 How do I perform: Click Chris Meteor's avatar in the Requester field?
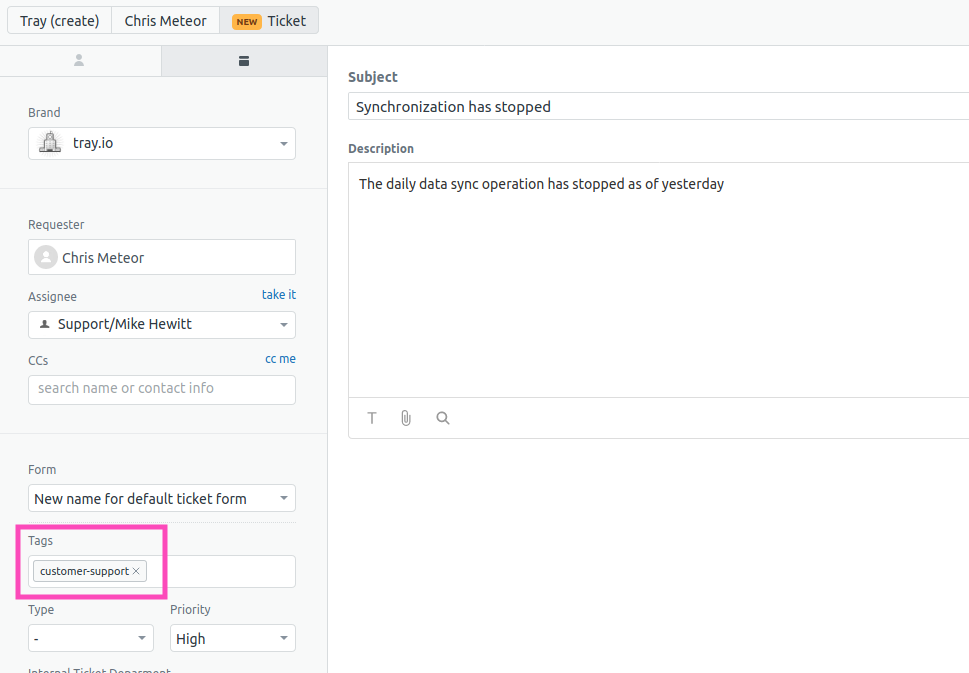pos(45,257)
